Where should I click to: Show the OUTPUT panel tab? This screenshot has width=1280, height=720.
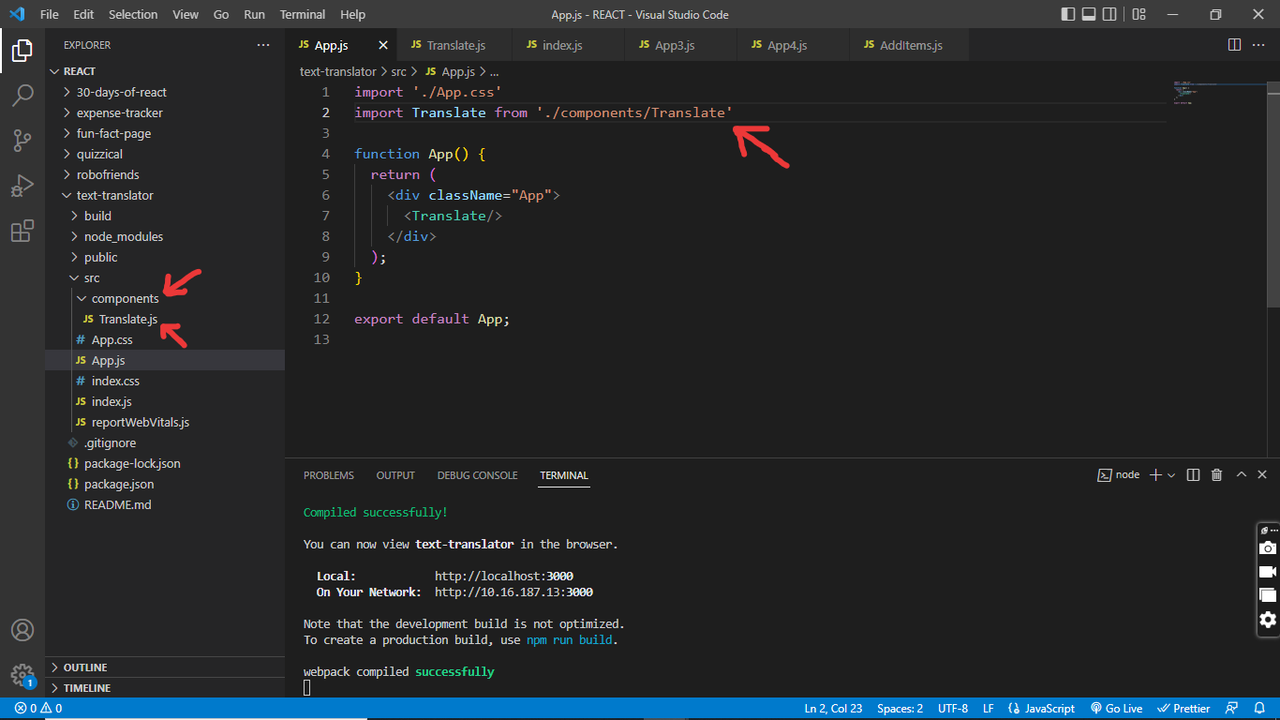[395, 475]
